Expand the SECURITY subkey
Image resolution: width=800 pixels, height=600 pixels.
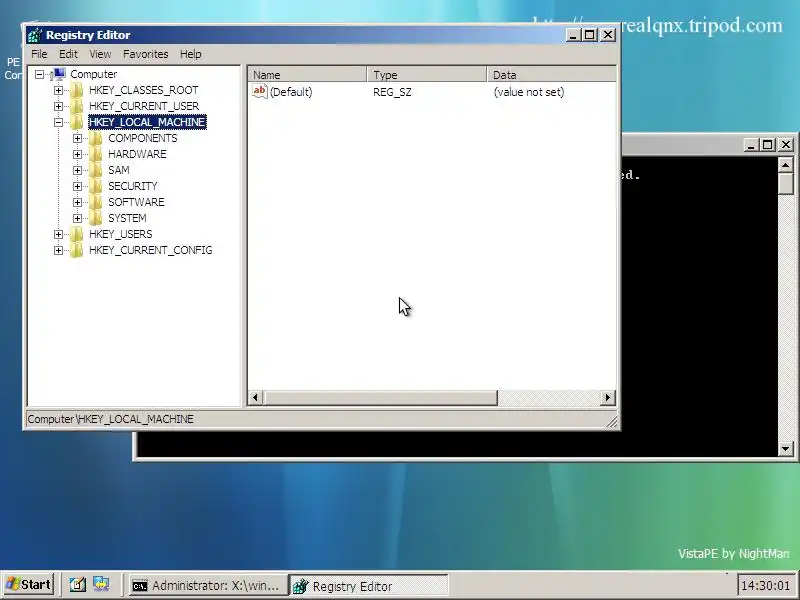click(77, 186)
